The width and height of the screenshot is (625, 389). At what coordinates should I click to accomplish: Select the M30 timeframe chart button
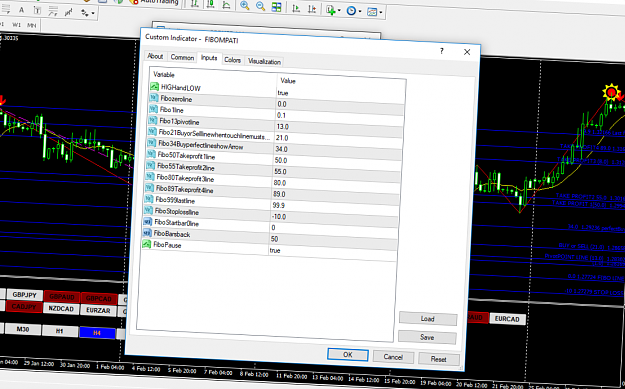pos(23,329)
